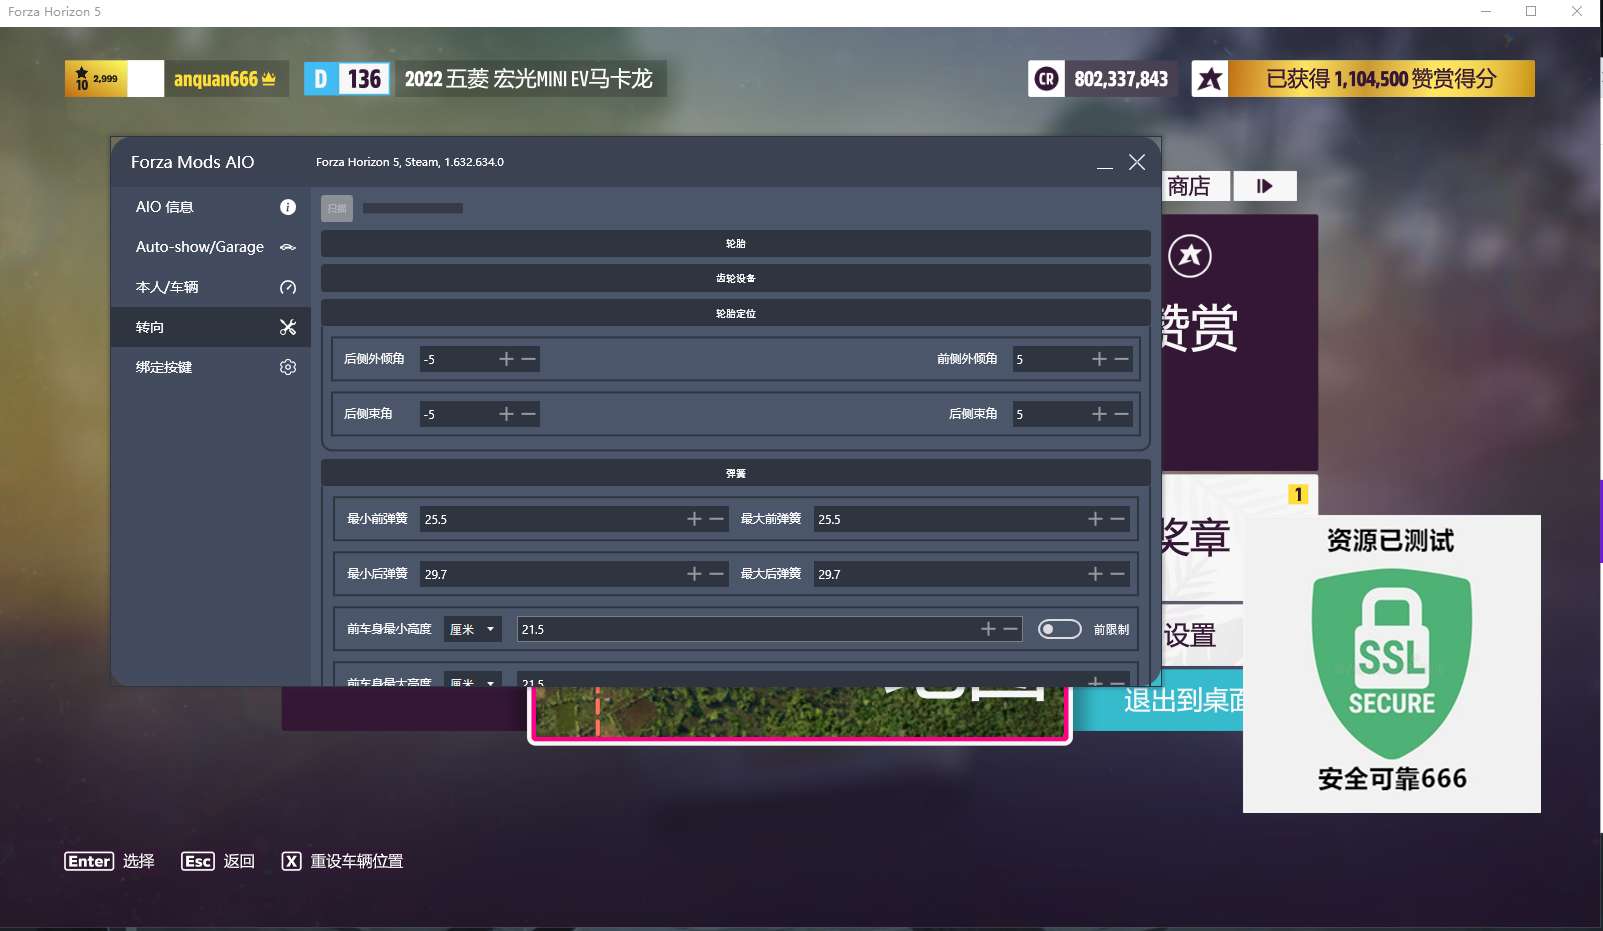Decrease 后侧外倾角 with its minus icon
The image size is (1603, 931).
pos(529,359)
